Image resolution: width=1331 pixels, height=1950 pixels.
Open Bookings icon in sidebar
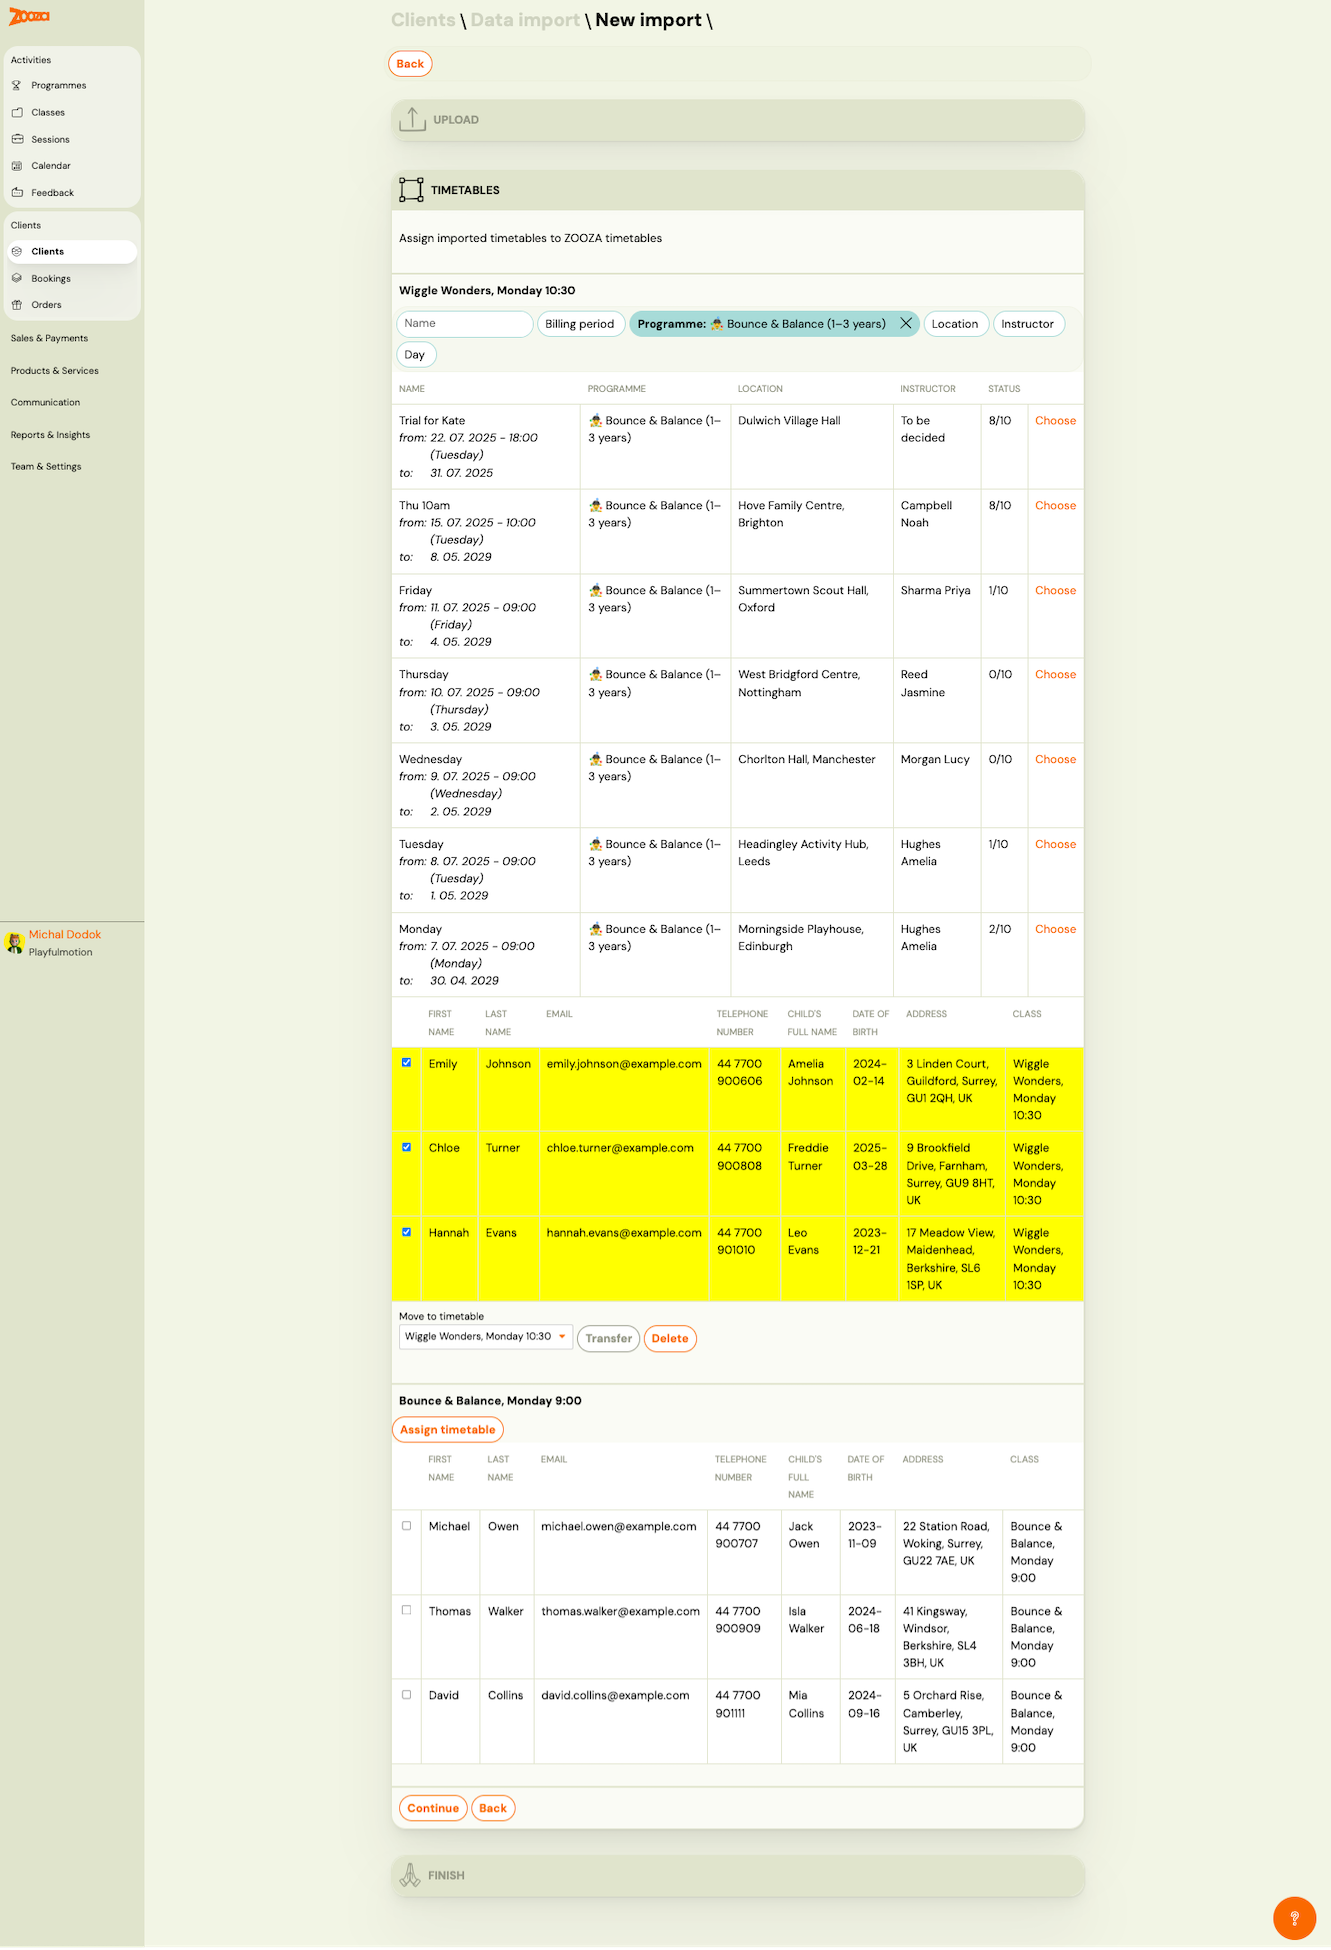(17, 279)
